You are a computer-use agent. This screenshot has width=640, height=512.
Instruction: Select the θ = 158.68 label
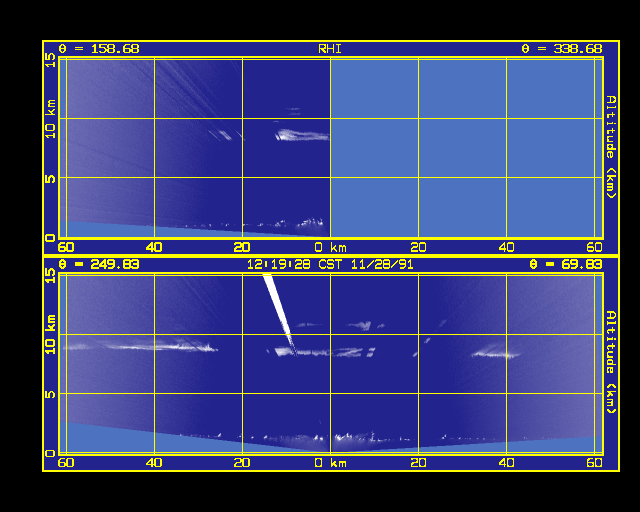[x=99, y=49]
